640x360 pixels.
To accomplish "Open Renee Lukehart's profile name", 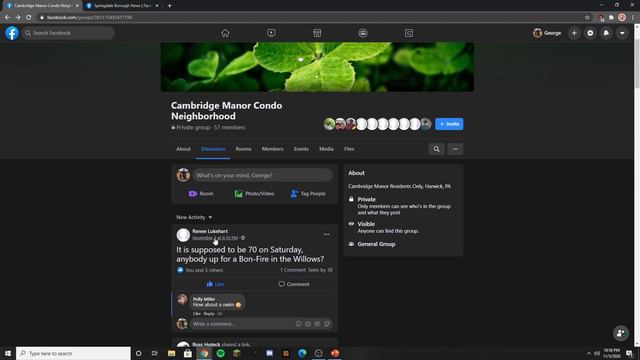I will 210,231.
